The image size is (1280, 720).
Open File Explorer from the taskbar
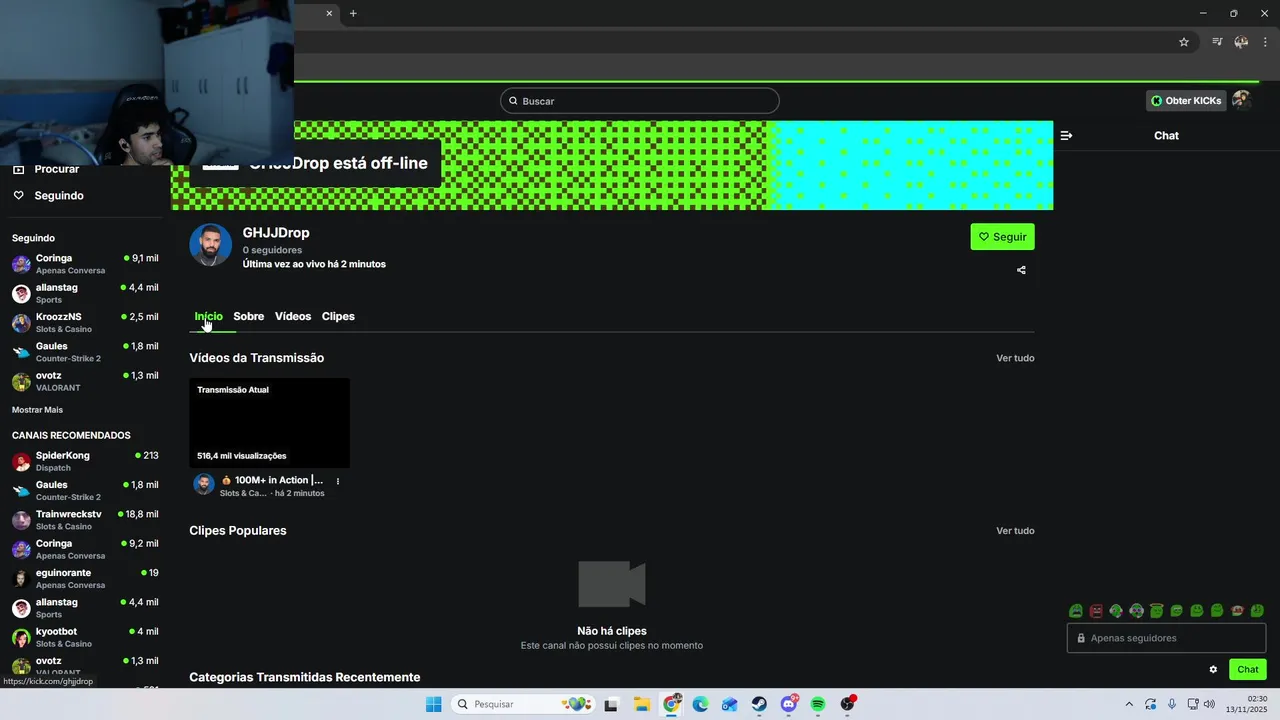click(642, 704)
